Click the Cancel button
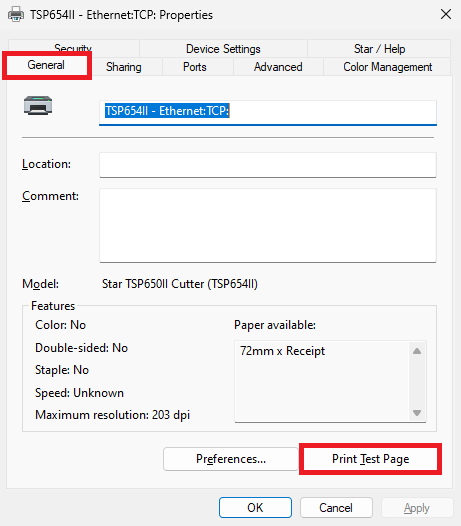 [336, 508]
